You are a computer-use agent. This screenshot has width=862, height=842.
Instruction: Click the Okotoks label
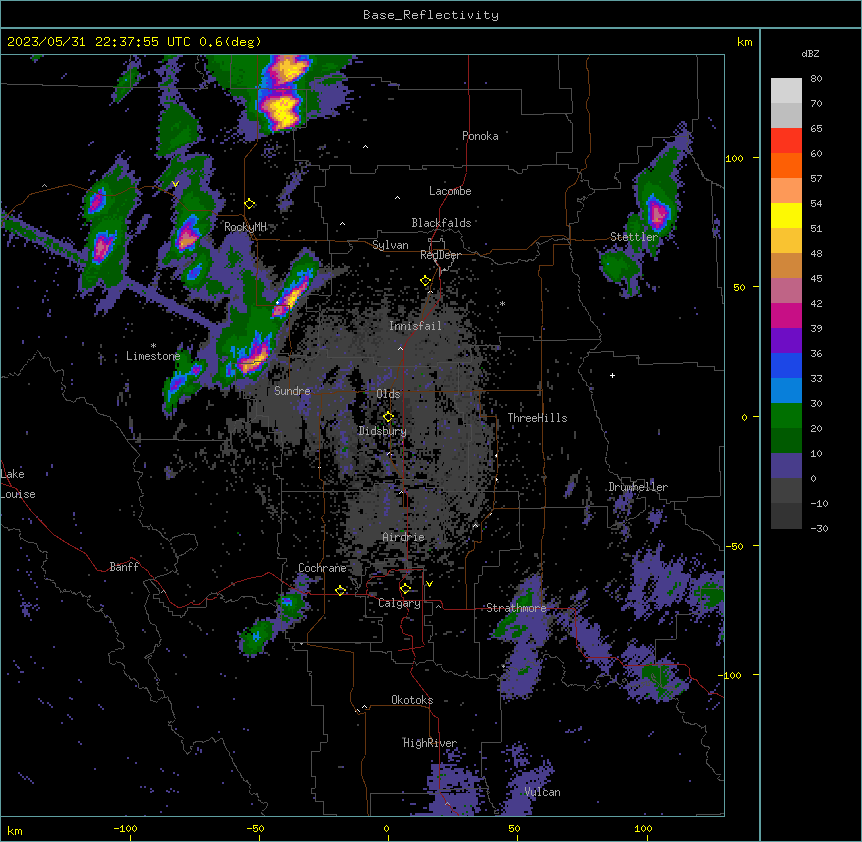[x=412, y=700]
